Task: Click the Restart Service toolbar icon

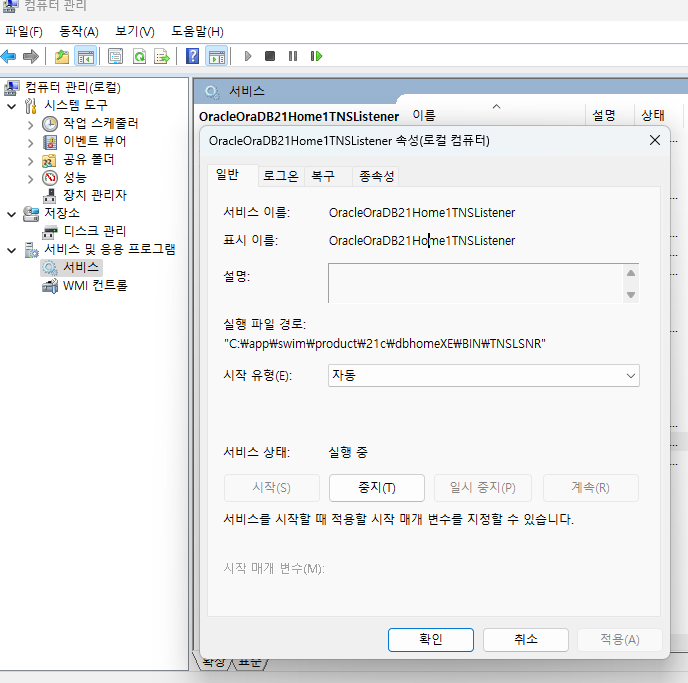Action: click(316, 56)
